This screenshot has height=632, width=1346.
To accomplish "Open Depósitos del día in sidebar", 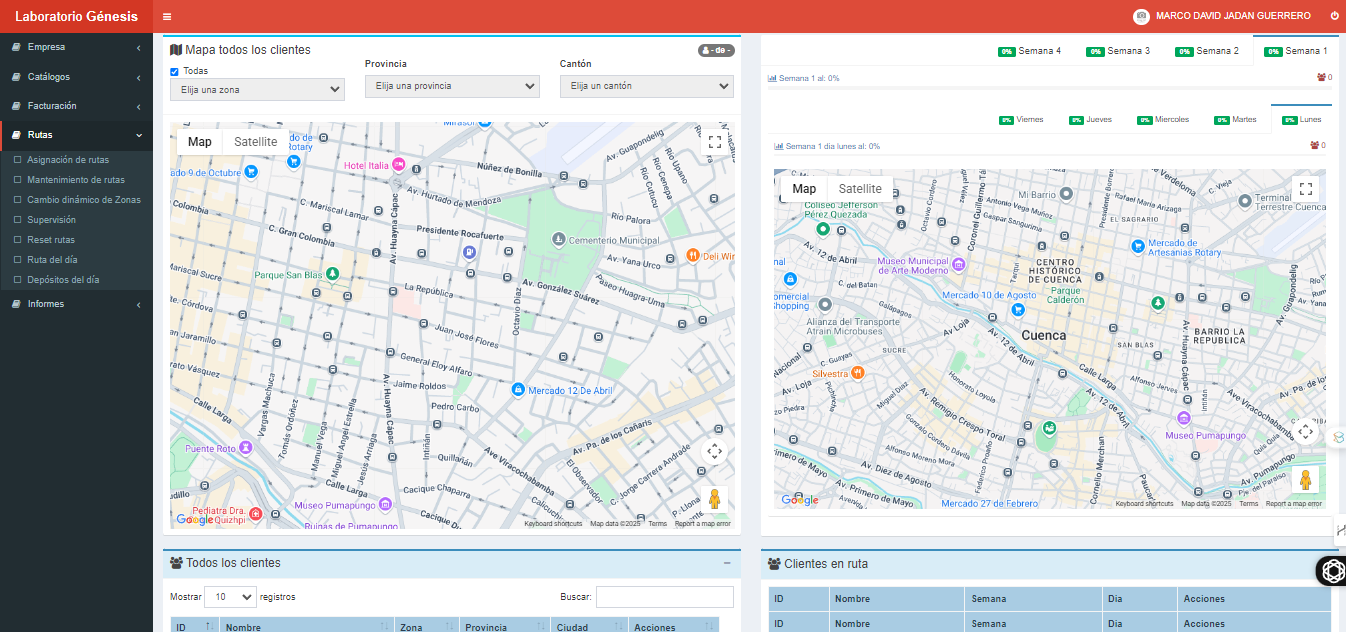I will pyautogui.click(x=63, y=280).
